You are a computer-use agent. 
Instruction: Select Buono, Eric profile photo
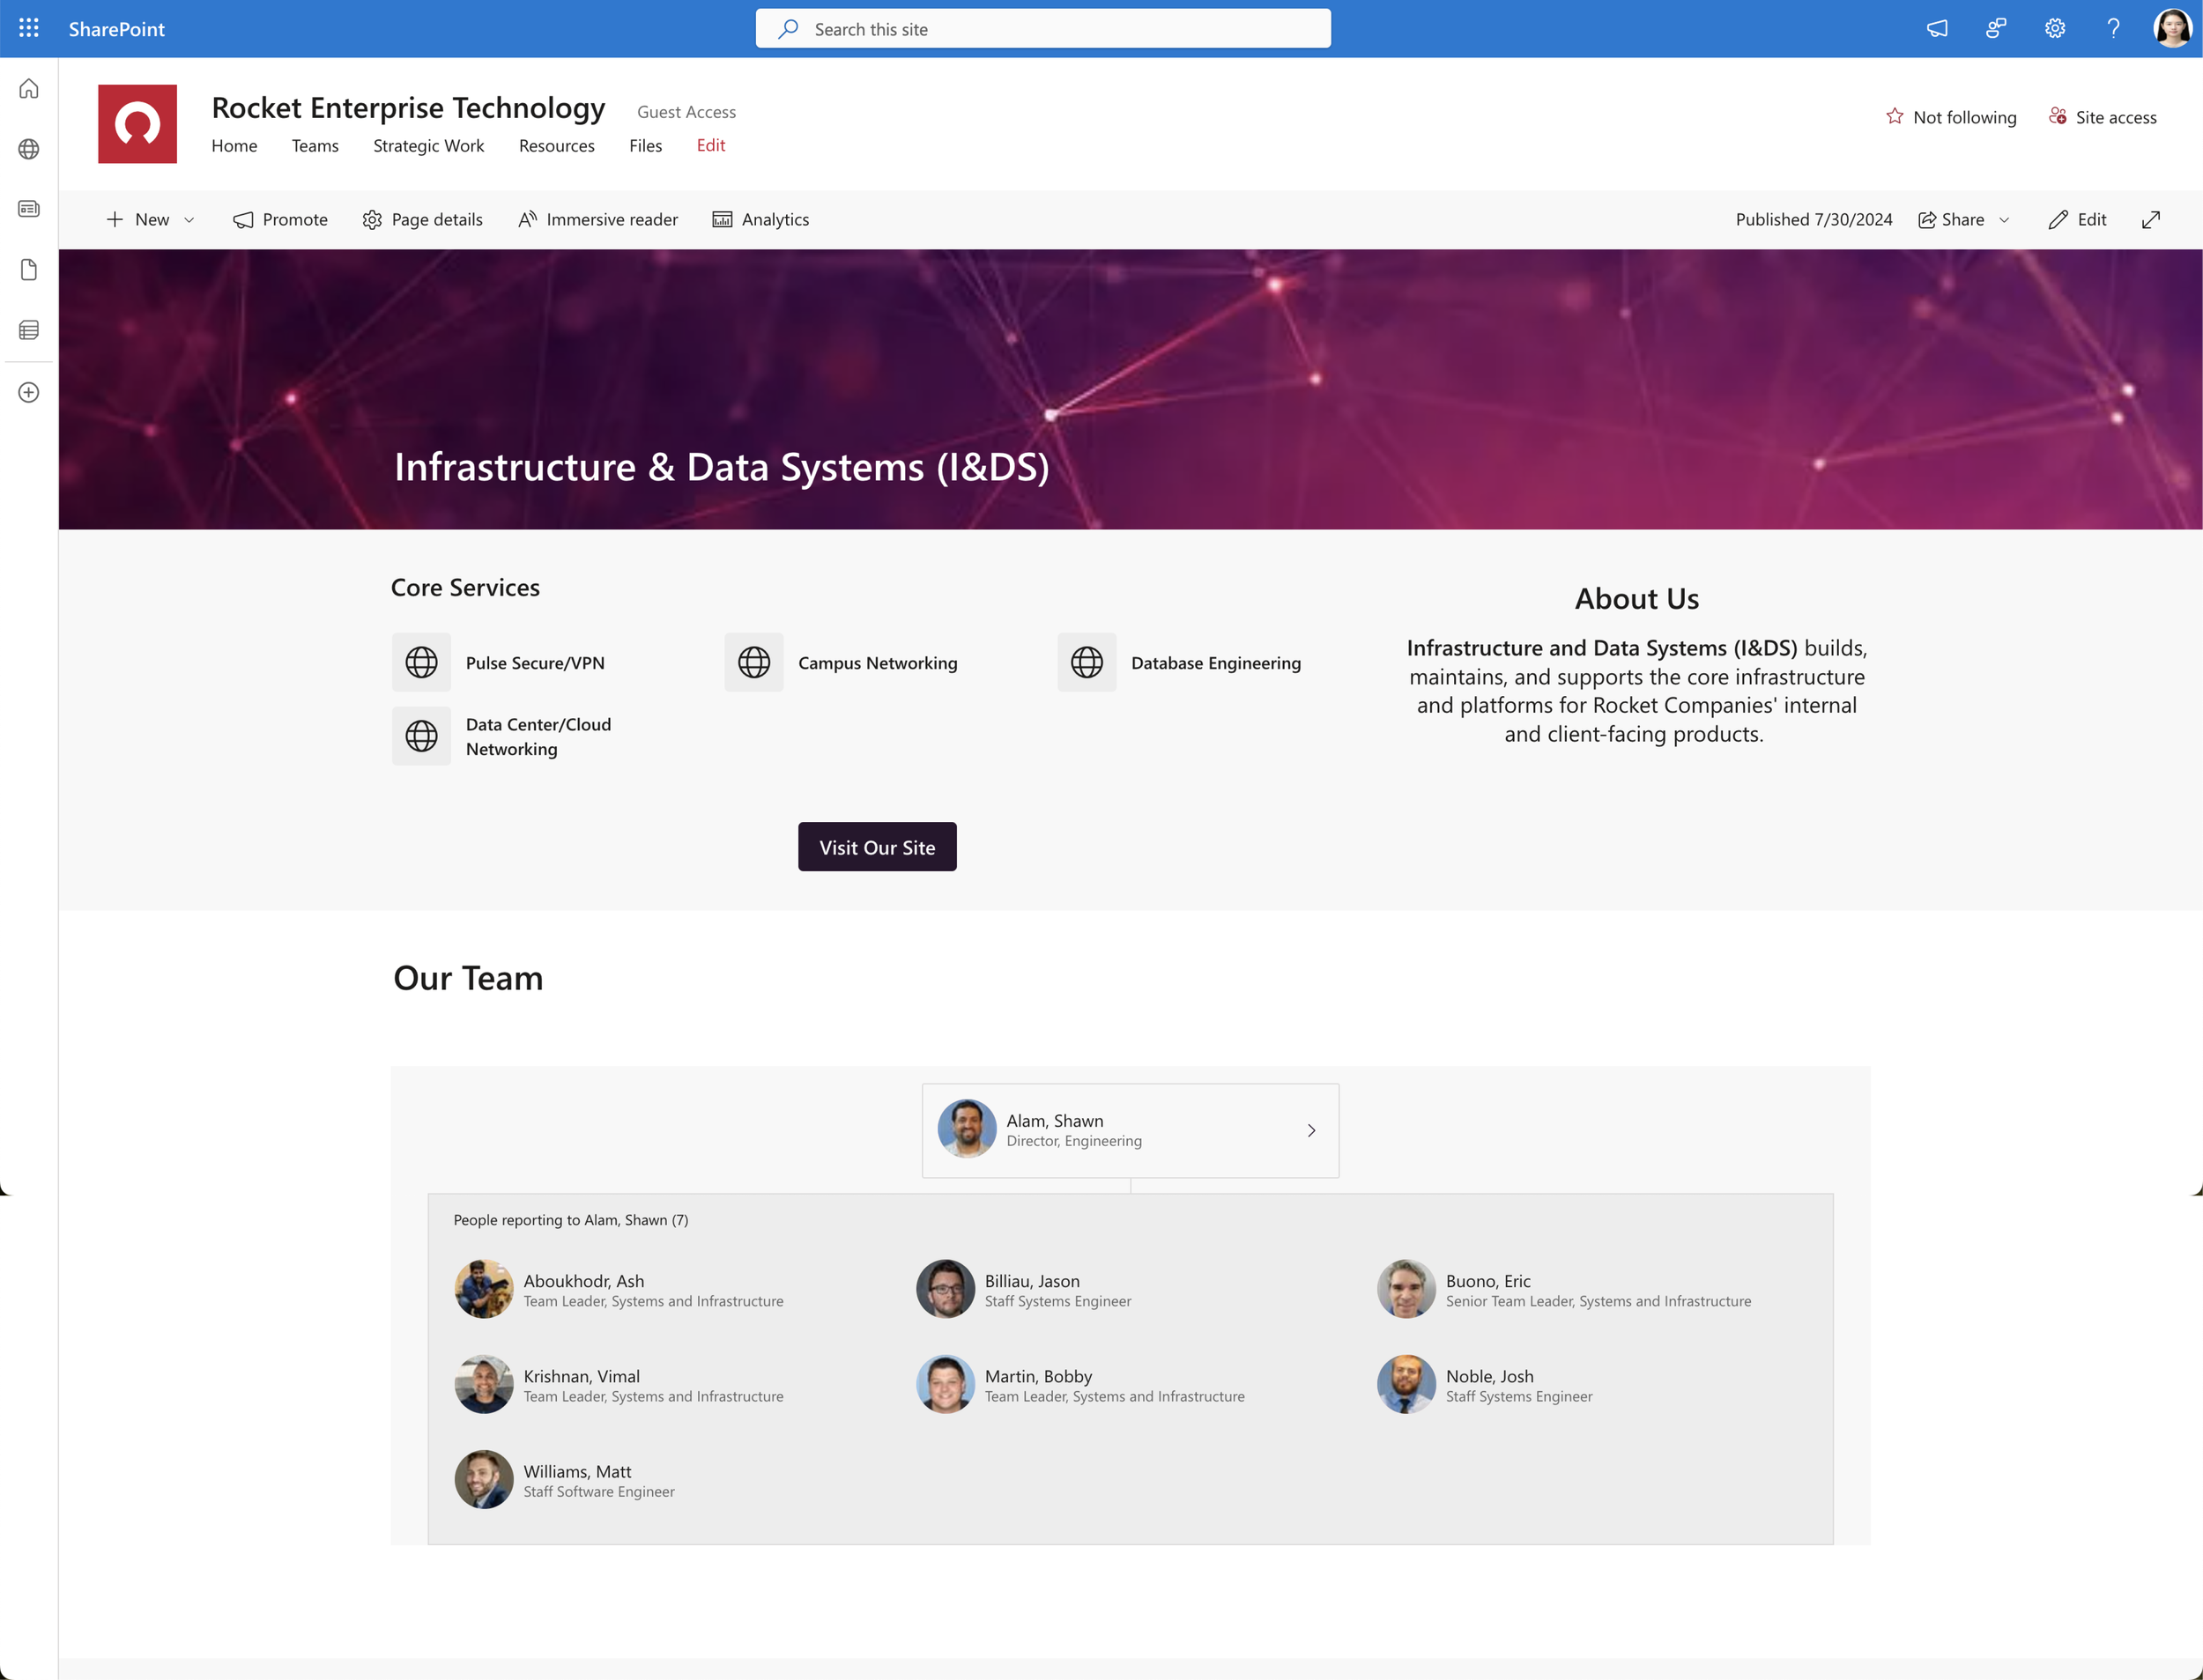click(1405, 1289)
